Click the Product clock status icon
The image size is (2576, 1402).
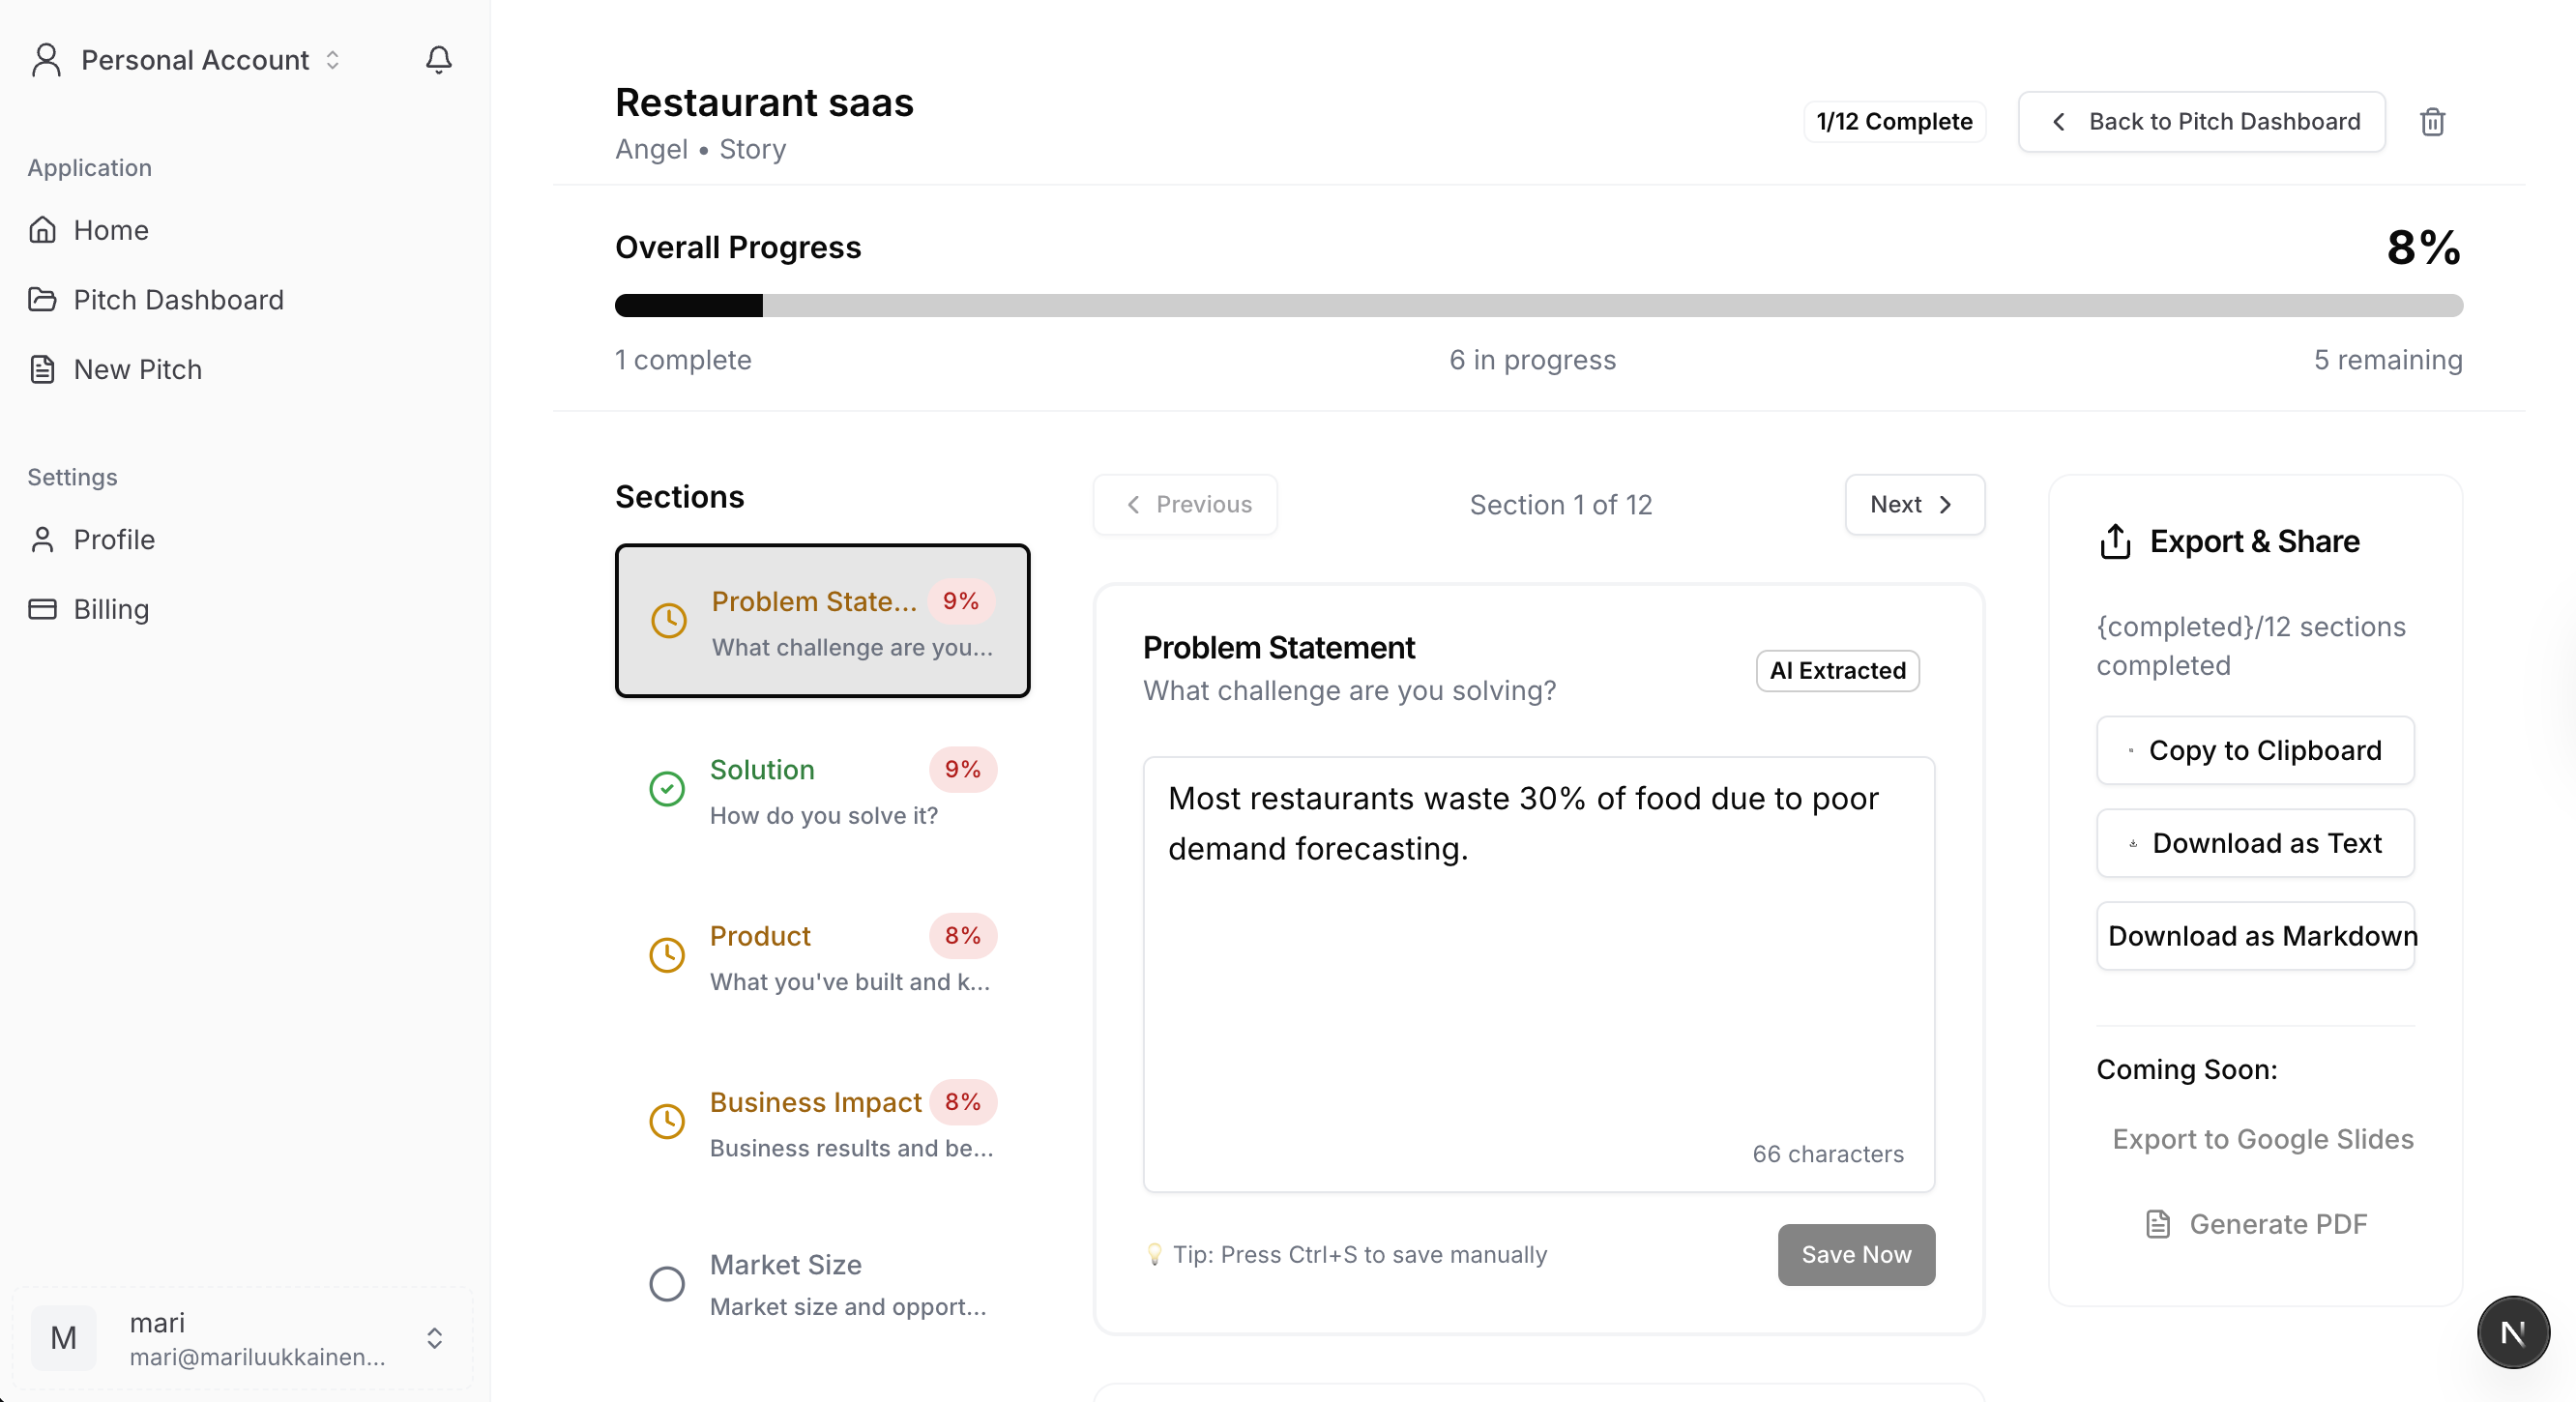coord(667,955)
